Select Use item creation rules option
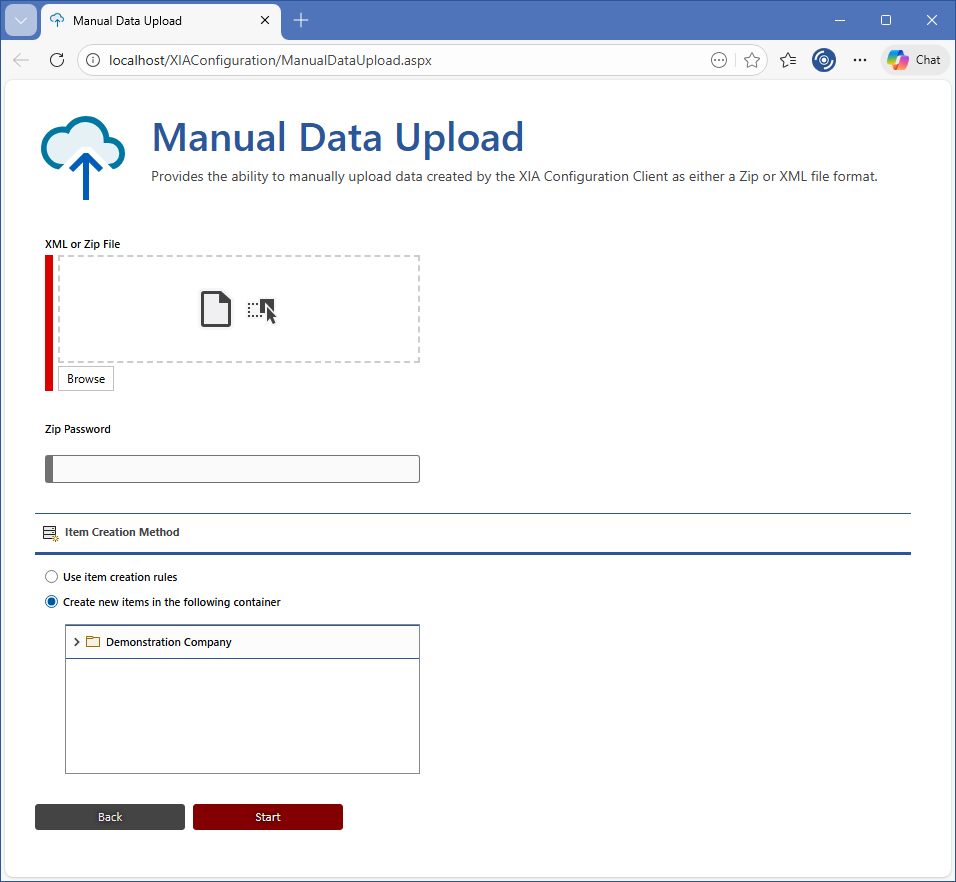 click(x=52, y=577)
